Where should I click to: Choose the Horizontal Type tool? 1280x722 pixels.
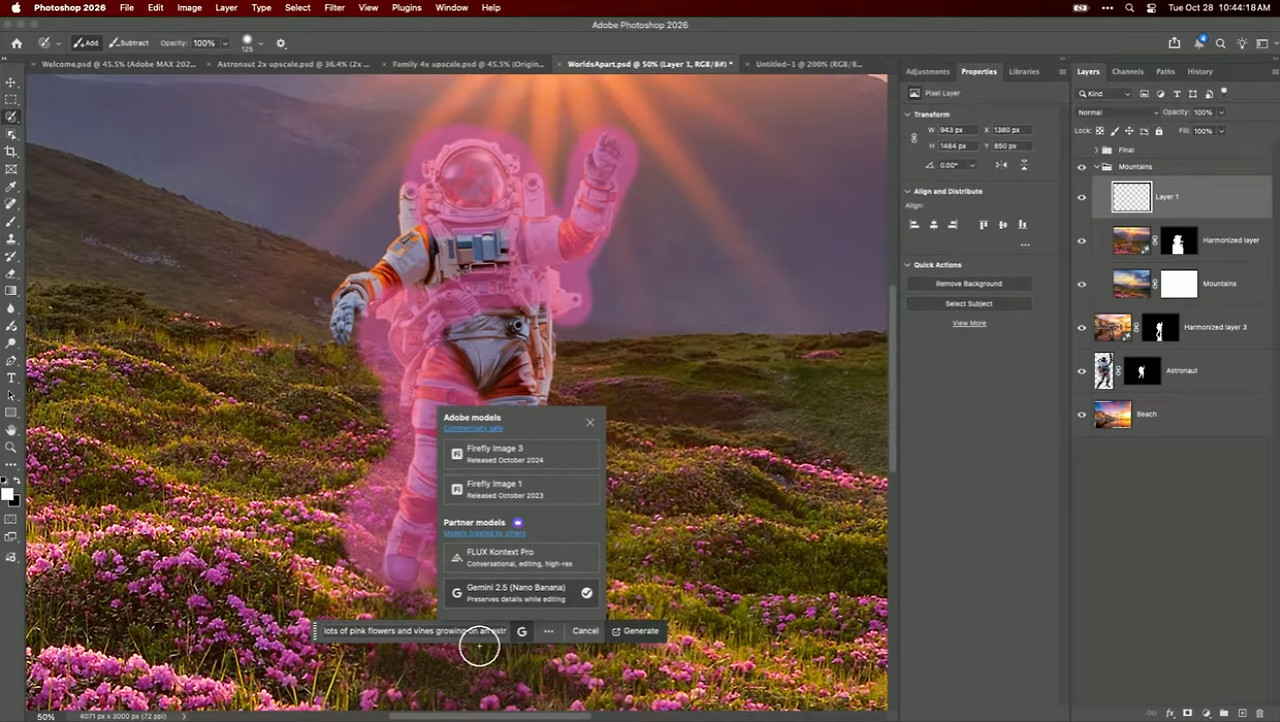tap(11, 378)
